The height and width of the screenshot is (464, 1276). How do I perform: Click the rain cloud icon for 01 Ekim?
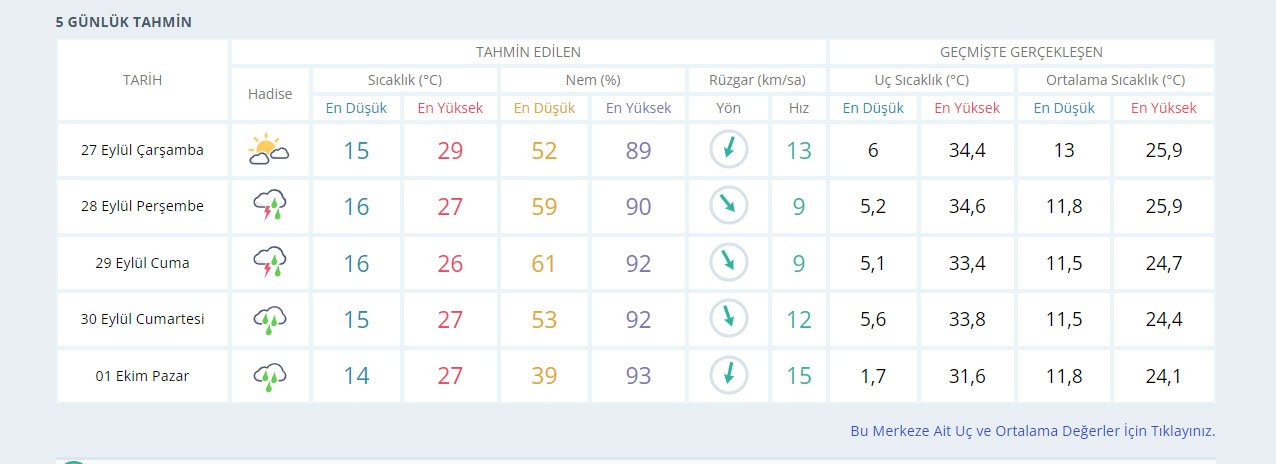[269, 376]
